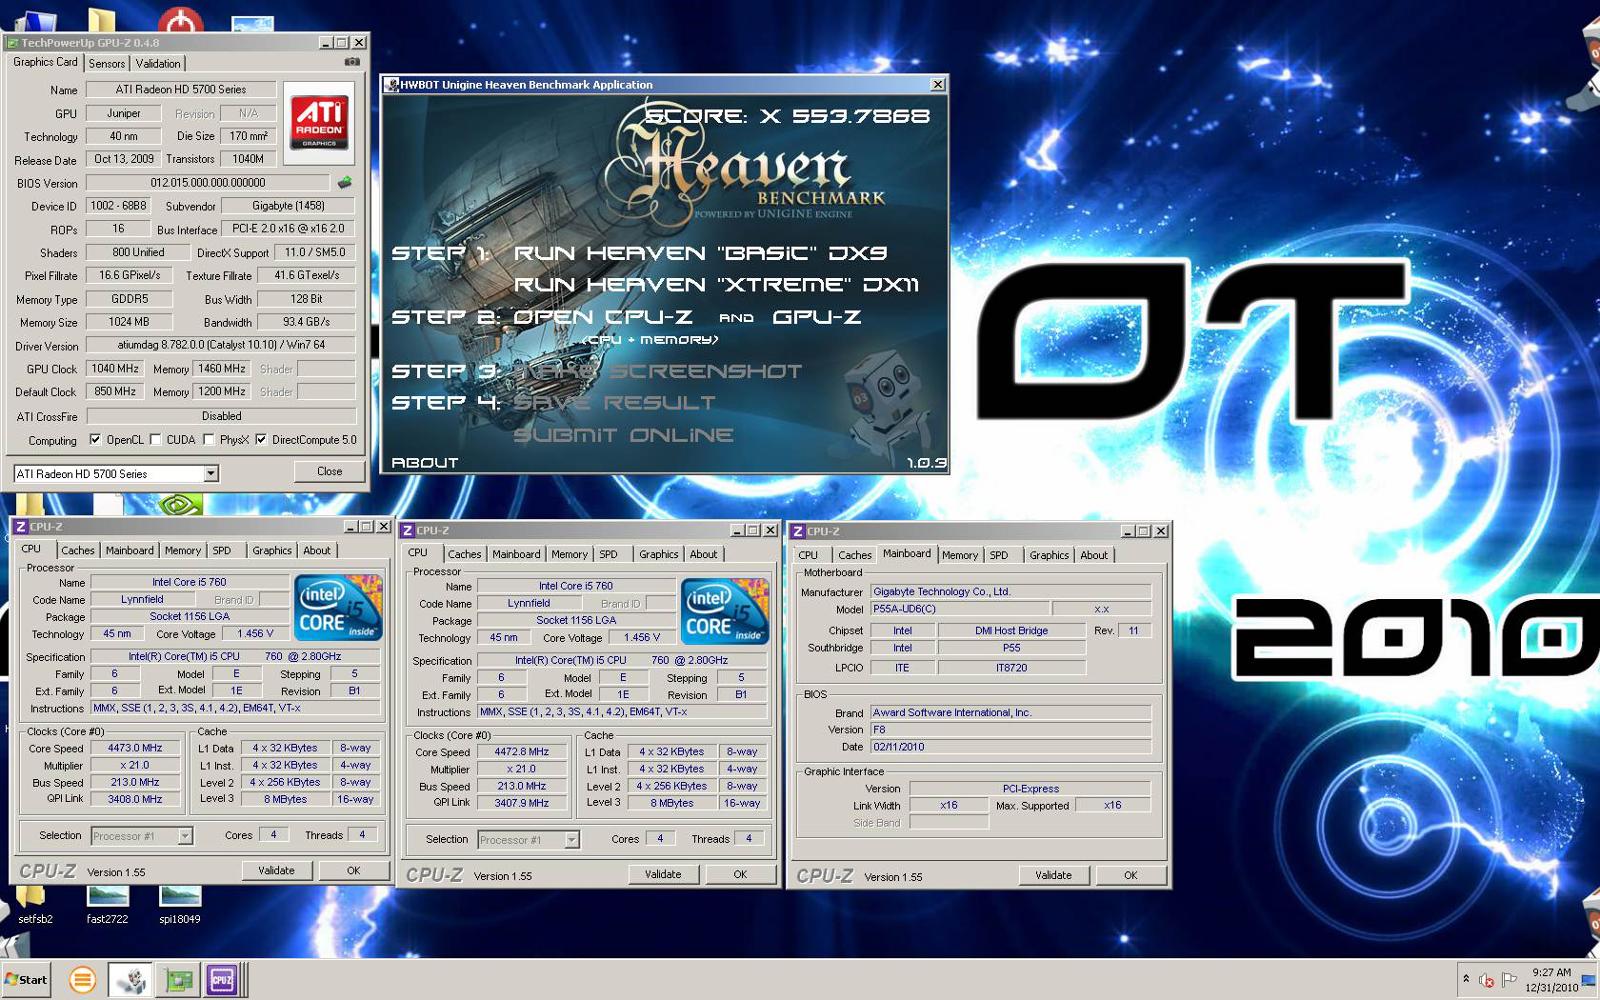Click the HWBOT Heaven robot taskbar button

click(x=130, y=980)
